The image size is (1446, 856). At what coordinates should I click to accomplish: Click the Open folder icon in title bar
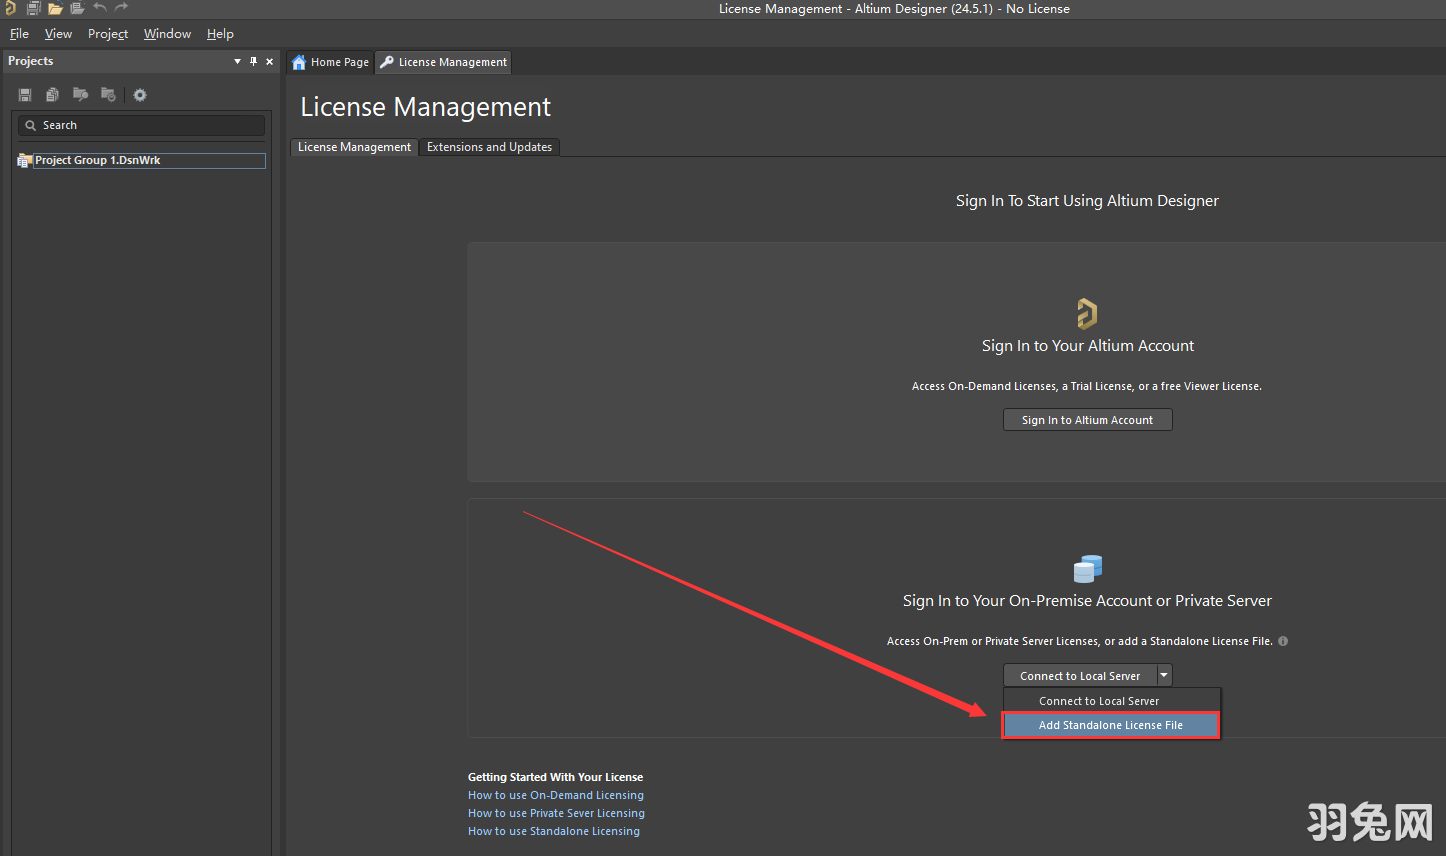pos(55,8)
